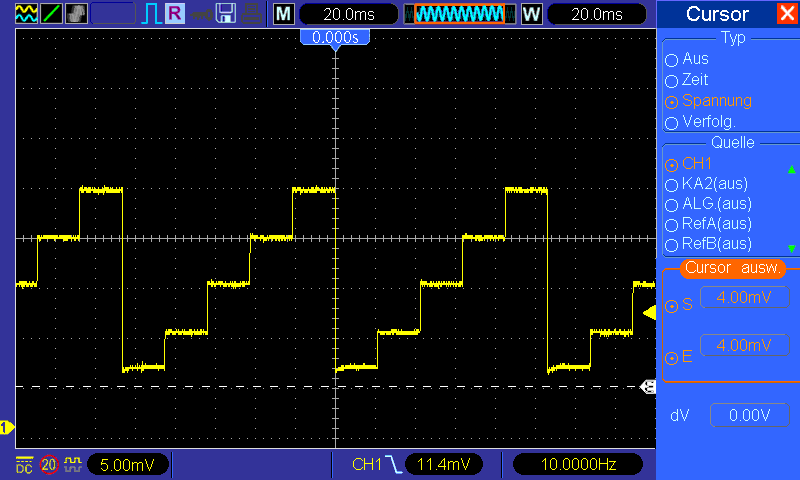Screen dimensions: 800x480
Task: Select the S cursor radio button
Action: (671, 306)
